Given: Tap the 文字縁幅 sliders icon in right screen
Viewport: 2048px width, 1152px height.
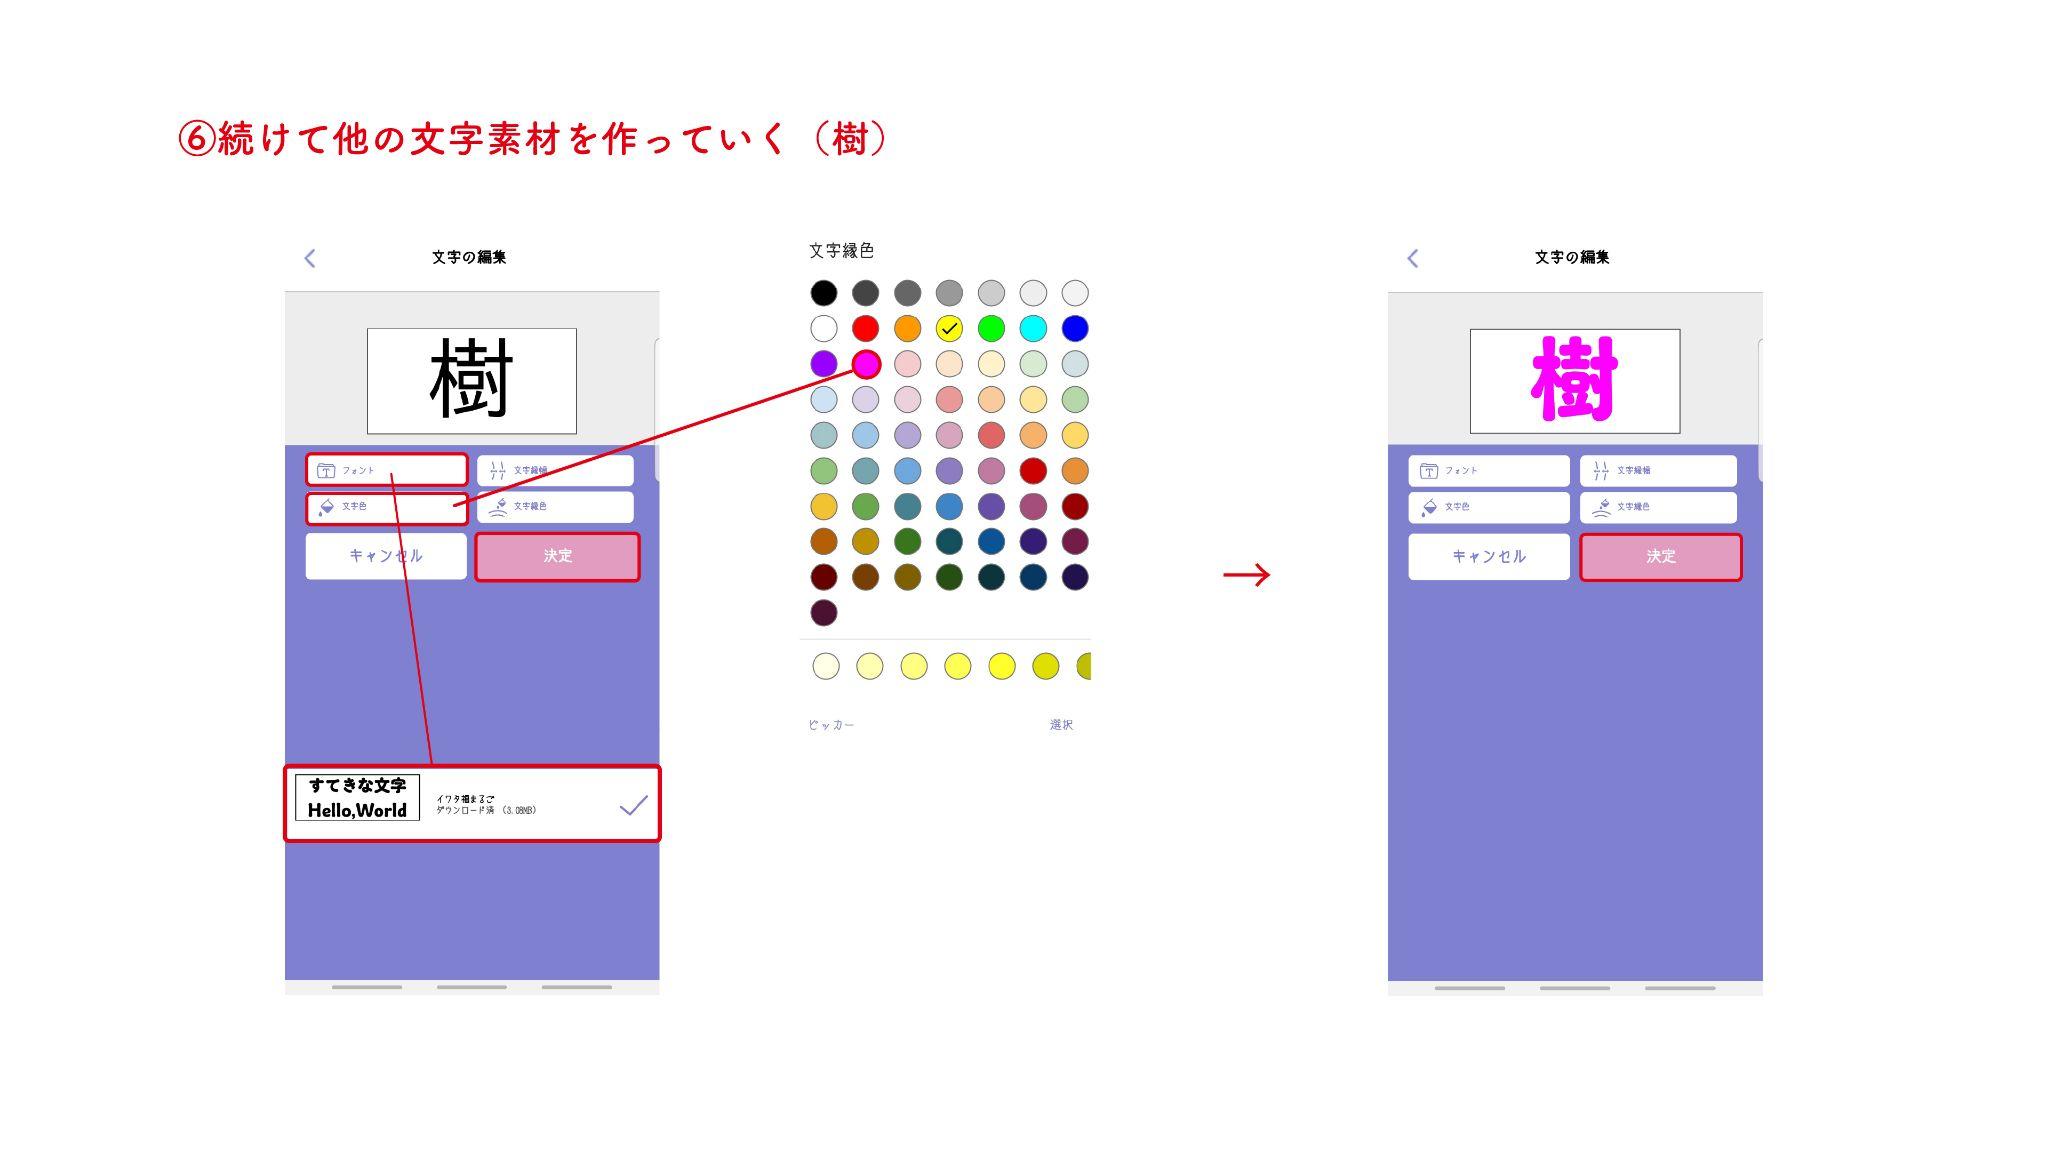Looking at the screenshot, I should pos(1600,470).
